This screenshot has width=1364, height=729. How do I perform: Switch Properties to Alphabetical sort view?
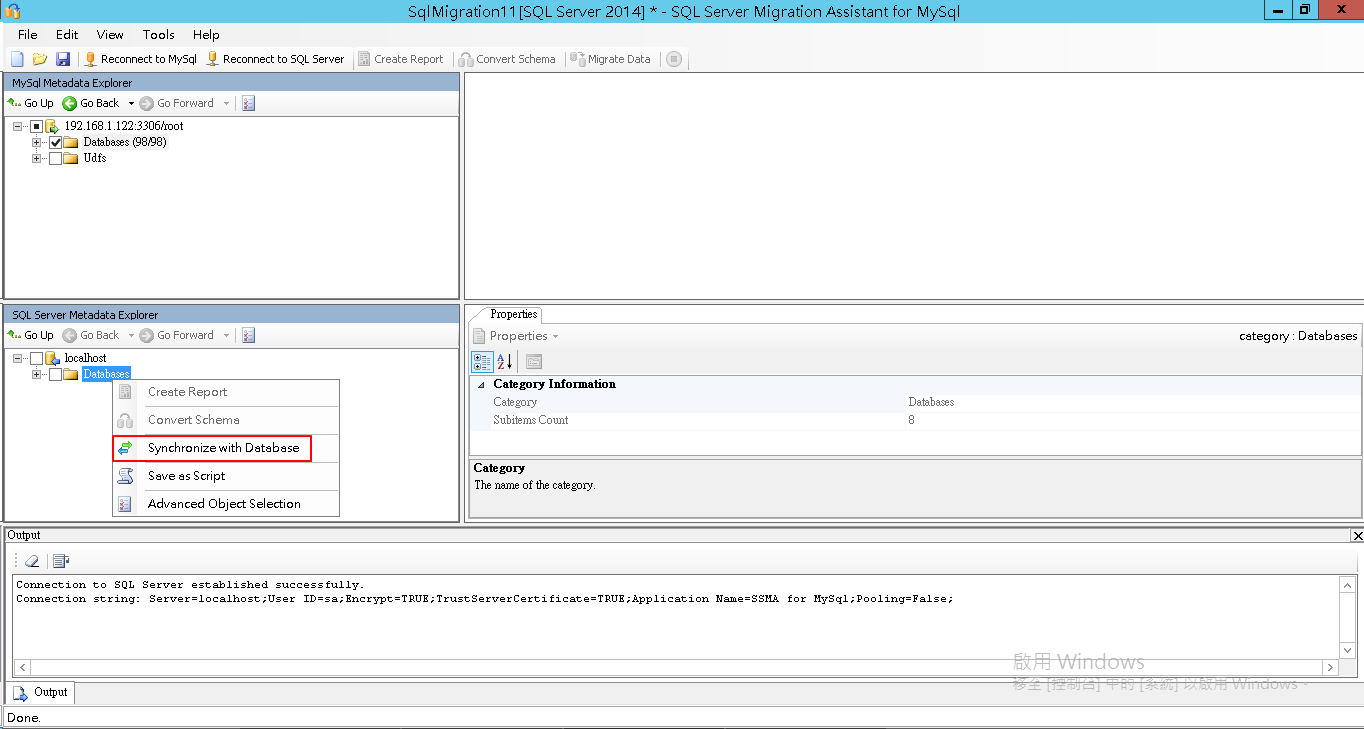click(x=503, y=361)
